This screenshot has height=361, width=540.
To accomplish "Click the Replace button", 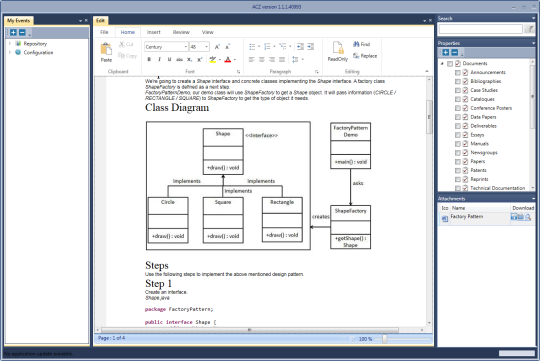I will click(x=365, y=56).
